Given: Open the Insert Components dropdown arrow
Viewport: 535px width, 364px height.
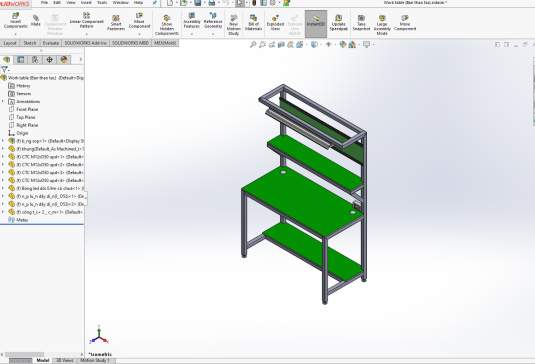Looking at the screenshot, I should click(x=15, y=34).
